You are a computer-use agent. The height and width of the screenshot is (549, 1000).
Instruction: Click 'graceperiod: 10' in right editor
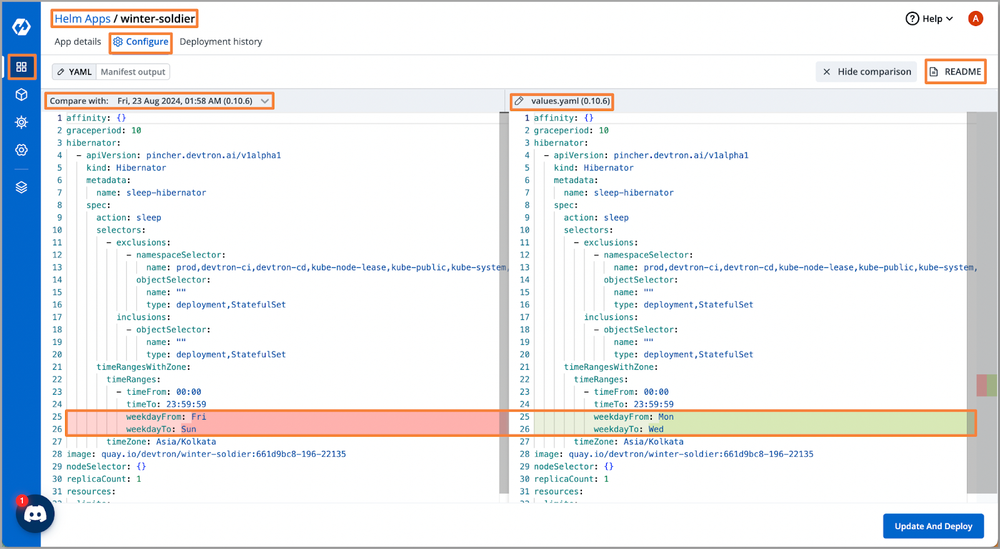point(571,130)
